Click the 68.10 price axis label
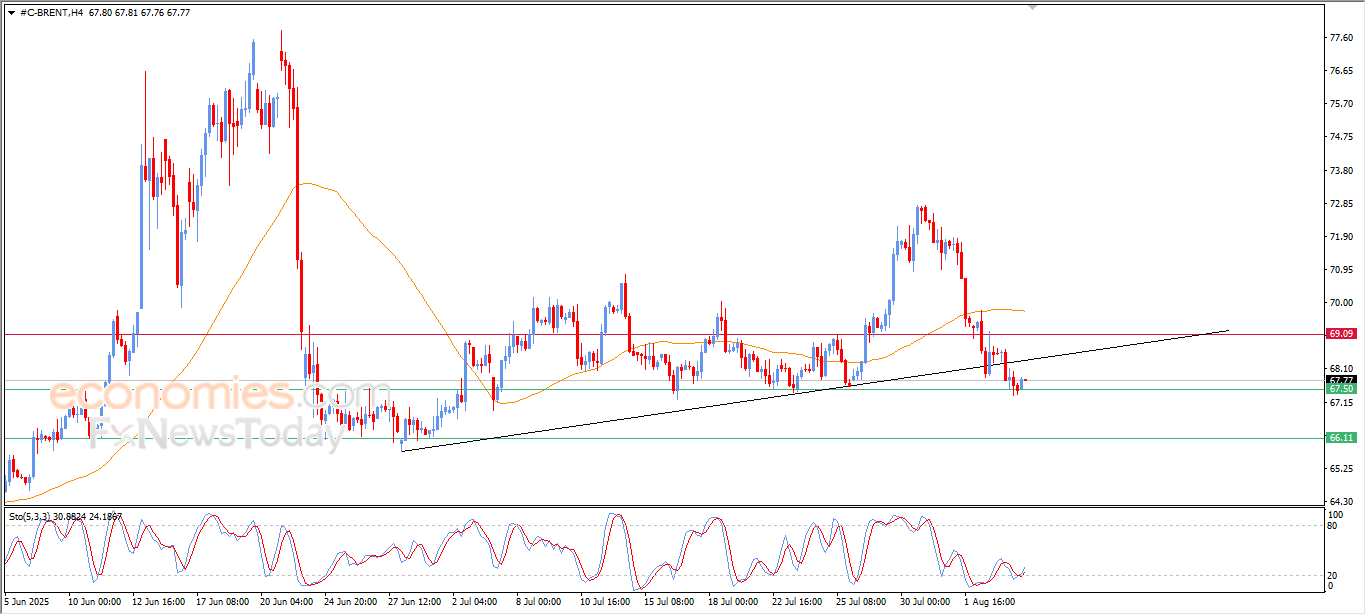This screenshot has width=1366, height=615. 1341,369
